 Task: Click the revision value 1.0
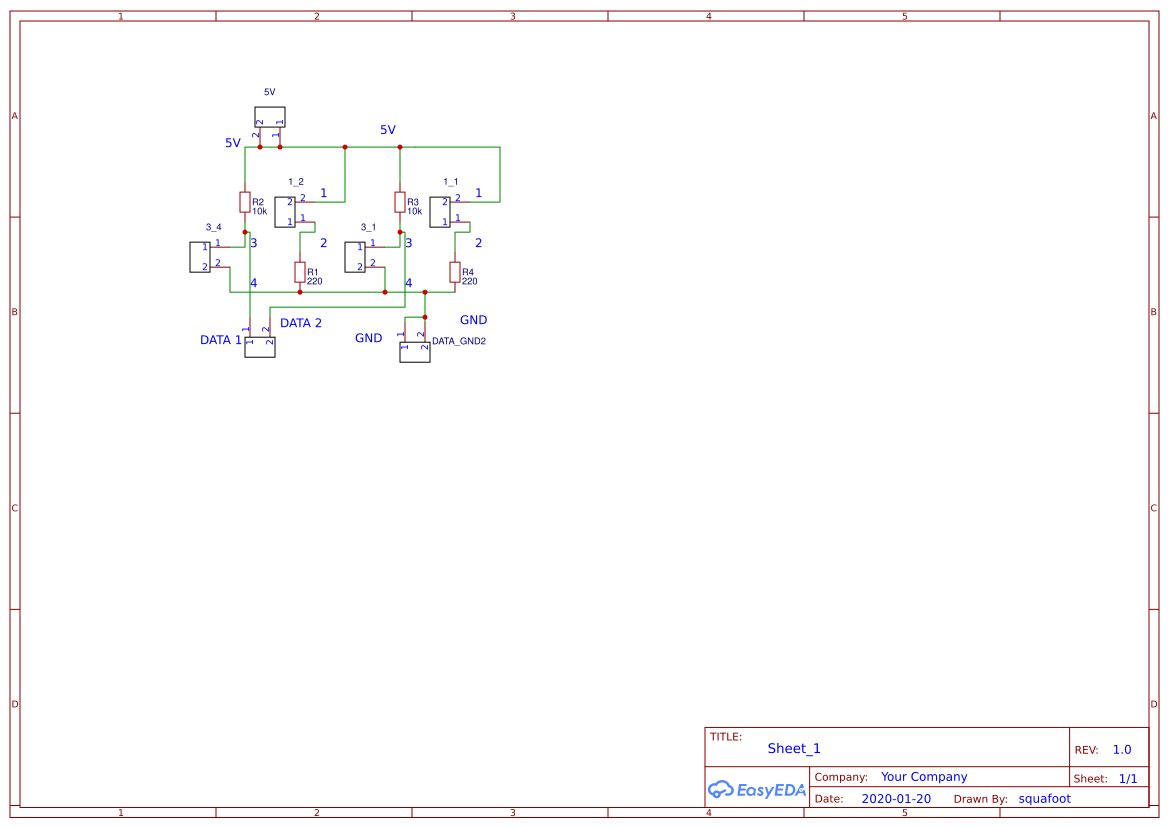point(1121,749)
